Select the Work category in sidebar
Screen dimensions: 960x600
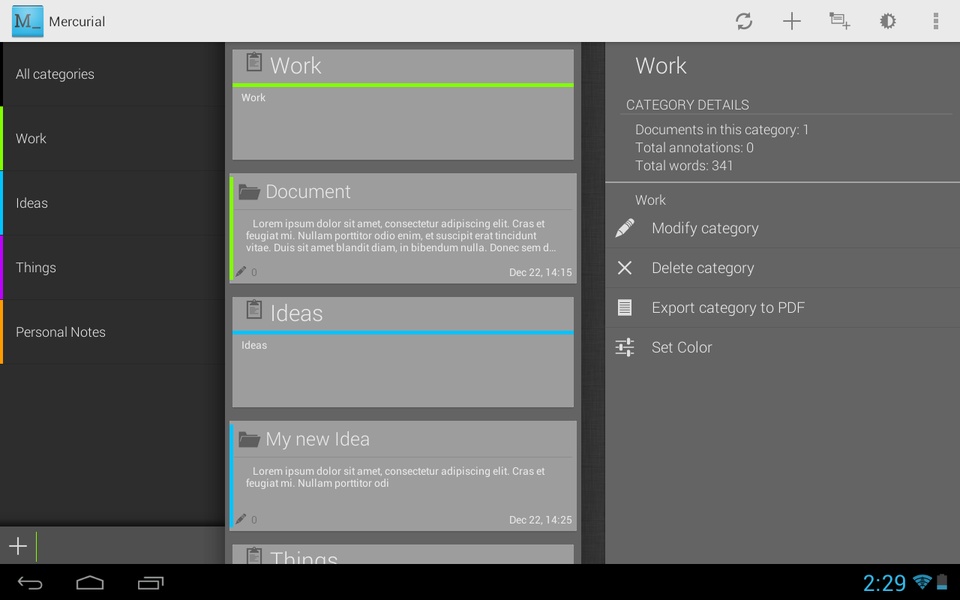pos(113,138)
